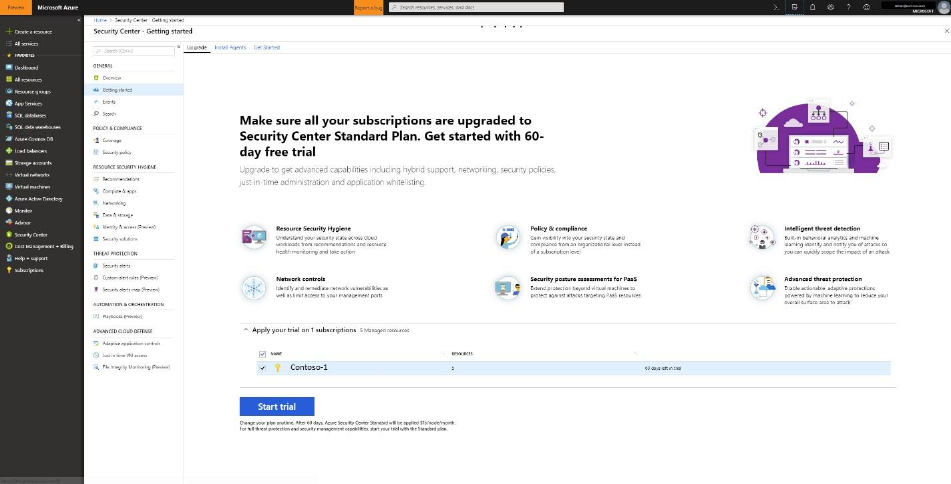Select Getting started menu item
The image size is (951, 484).
[134, 90]
